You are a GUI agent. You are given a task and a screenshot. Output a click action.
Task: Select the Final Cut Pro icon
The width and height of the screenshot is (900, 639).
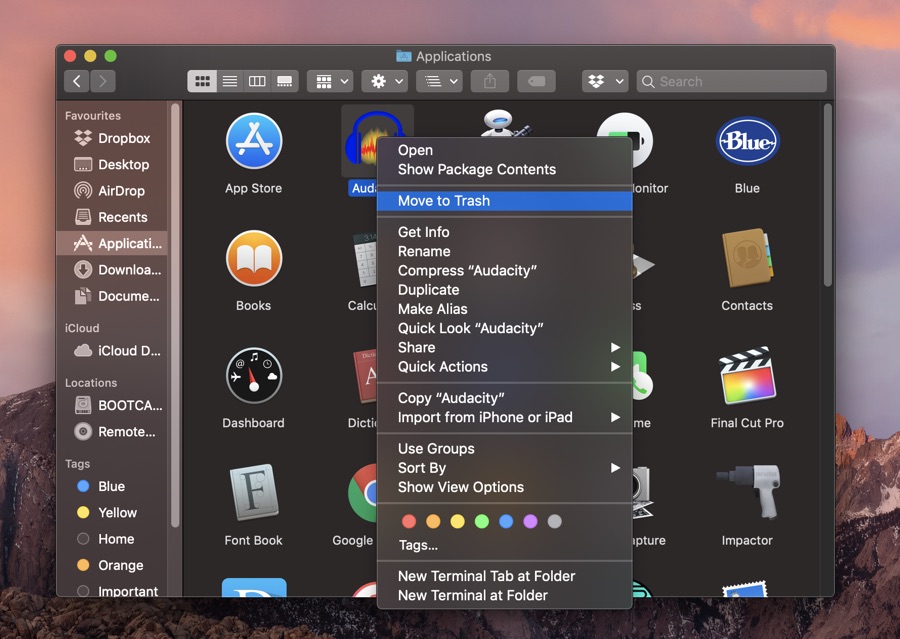click(747, 375)
